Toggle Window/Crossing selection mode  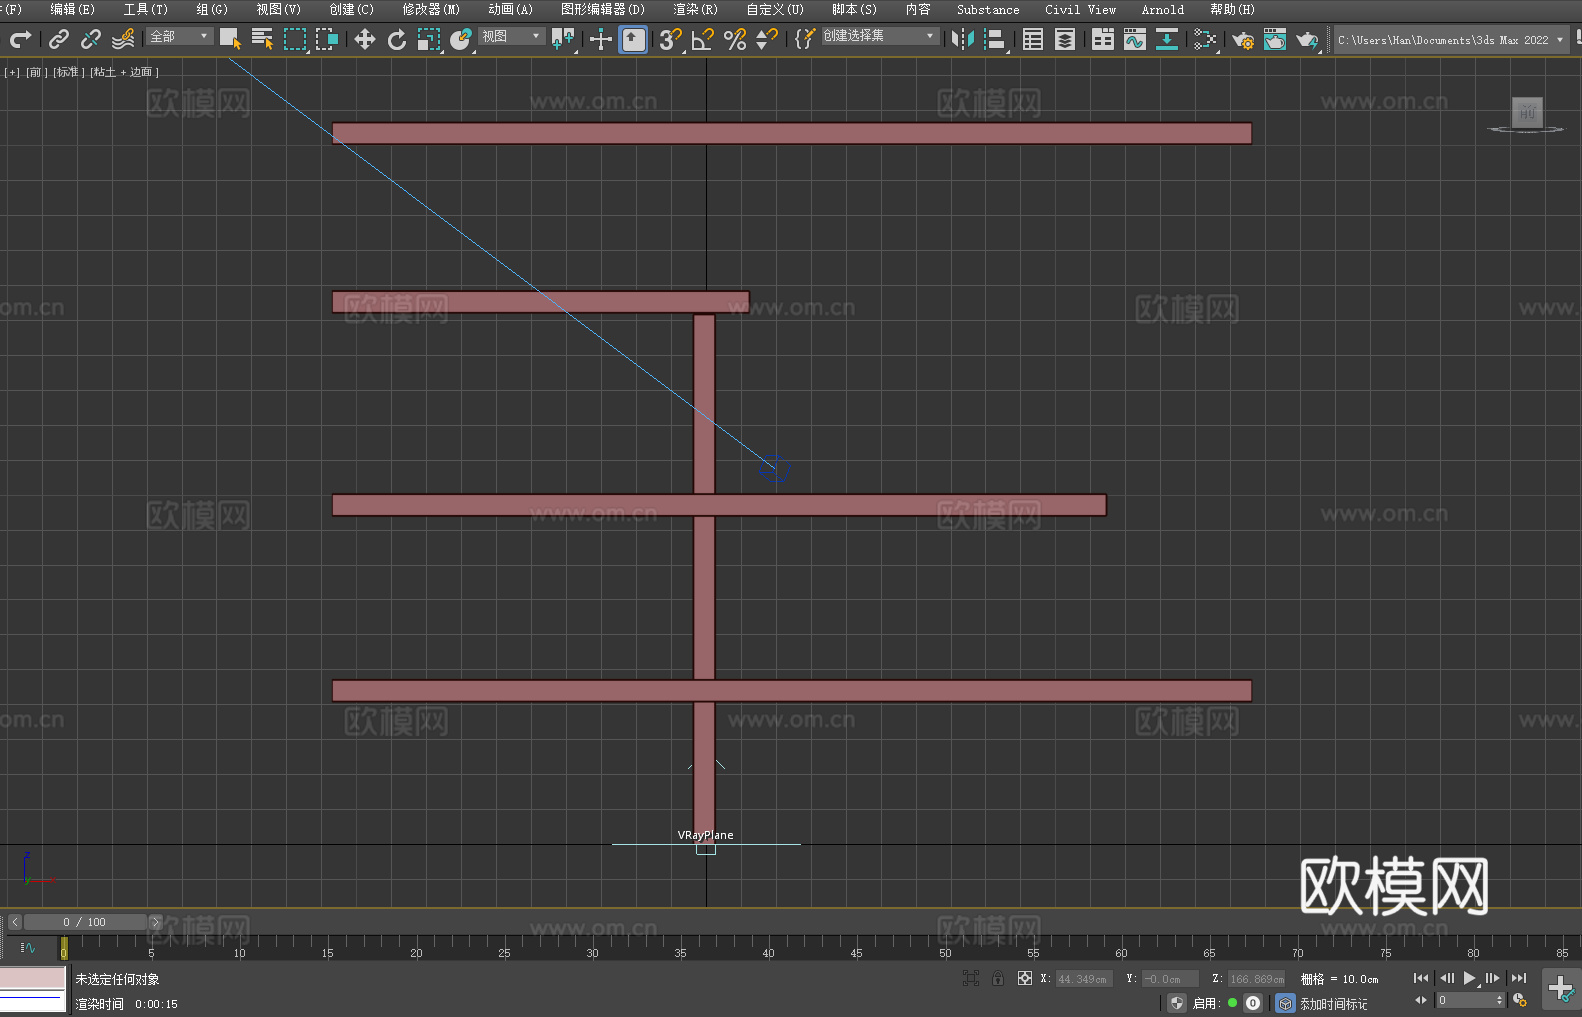click(327, 39)
